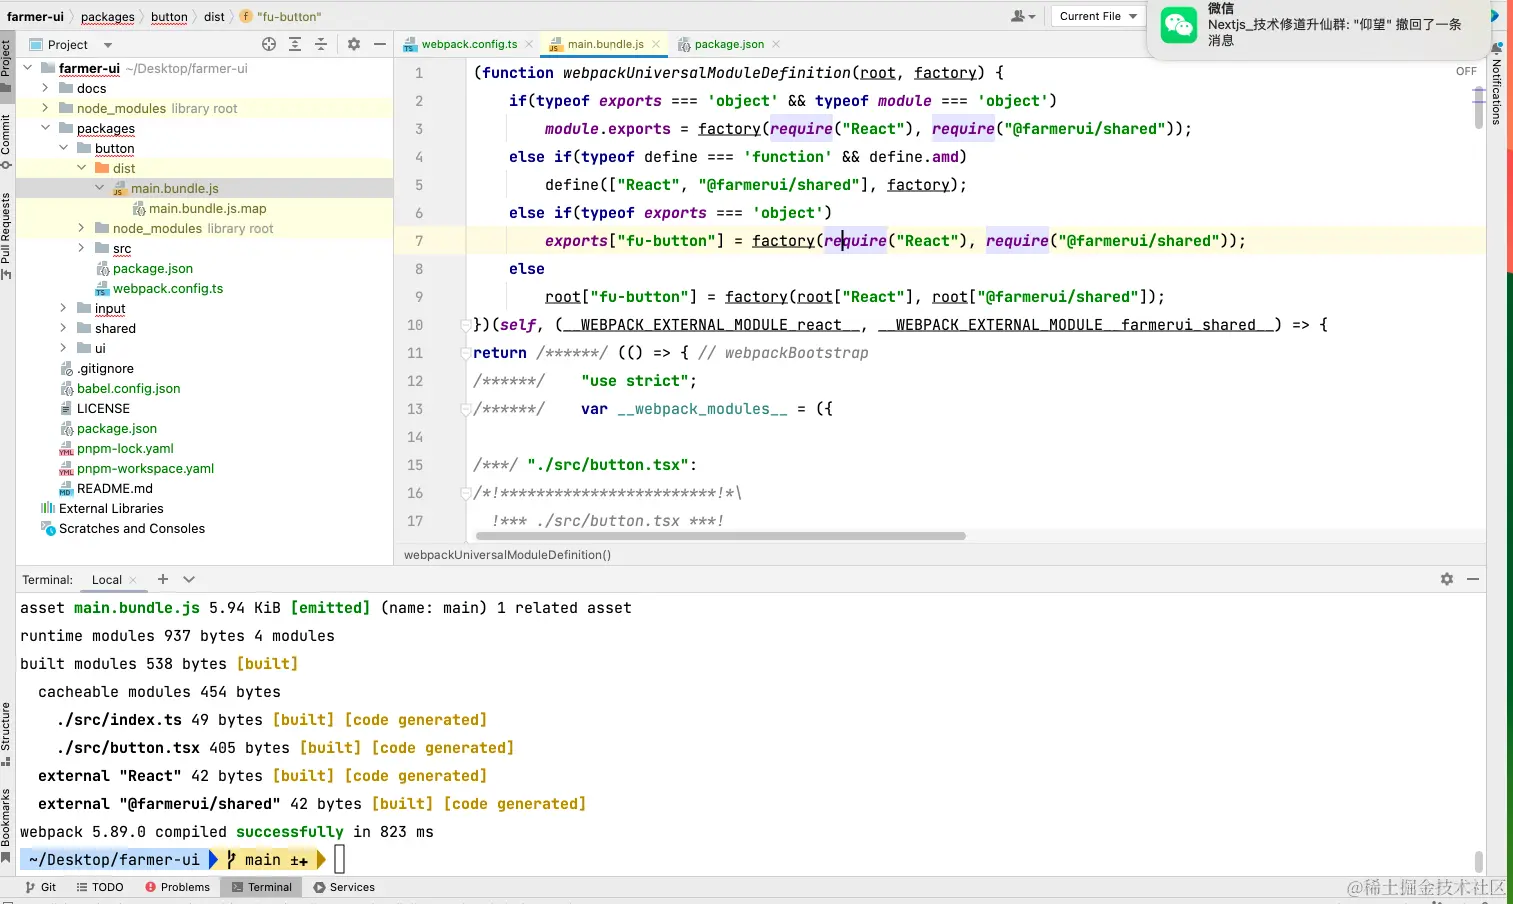Viewport: 1513px width, 904px height.
Task: Select the Terminal tool window button
Action: (261, 887)
